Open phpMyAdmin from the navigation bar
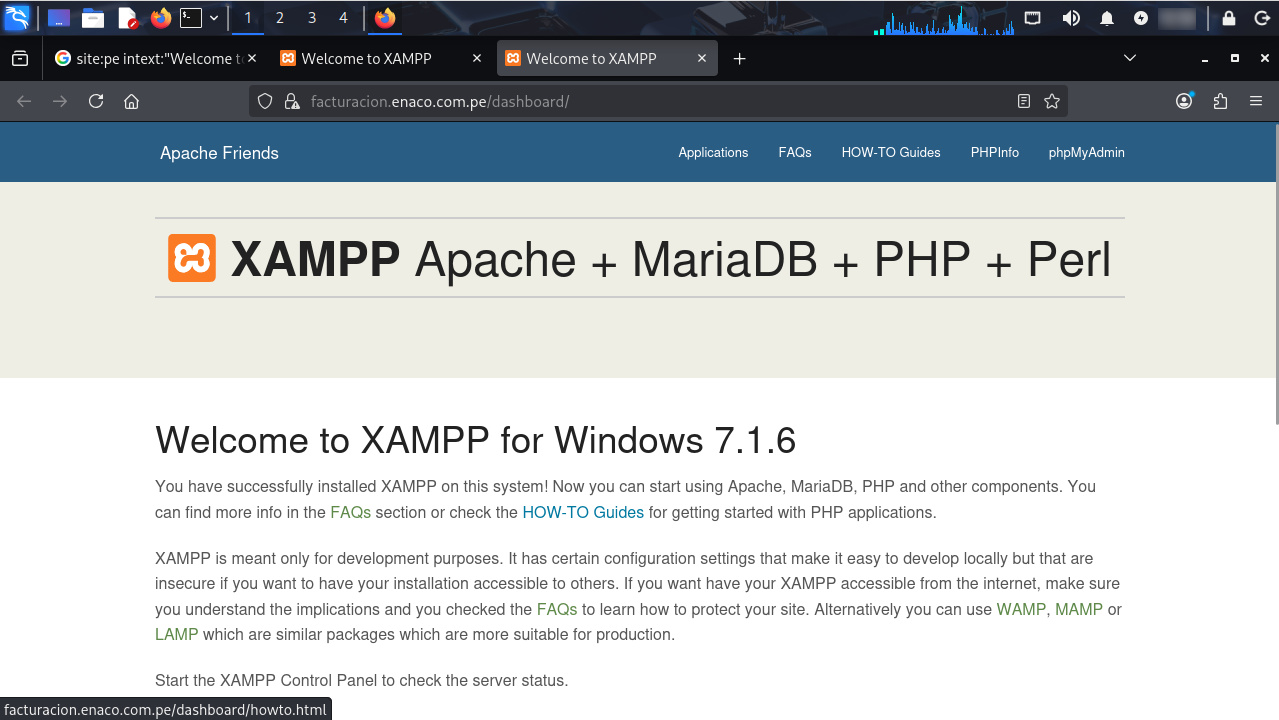This screenshot has height=720, width=1279. pyautogui.click(x=1086, y=153)
